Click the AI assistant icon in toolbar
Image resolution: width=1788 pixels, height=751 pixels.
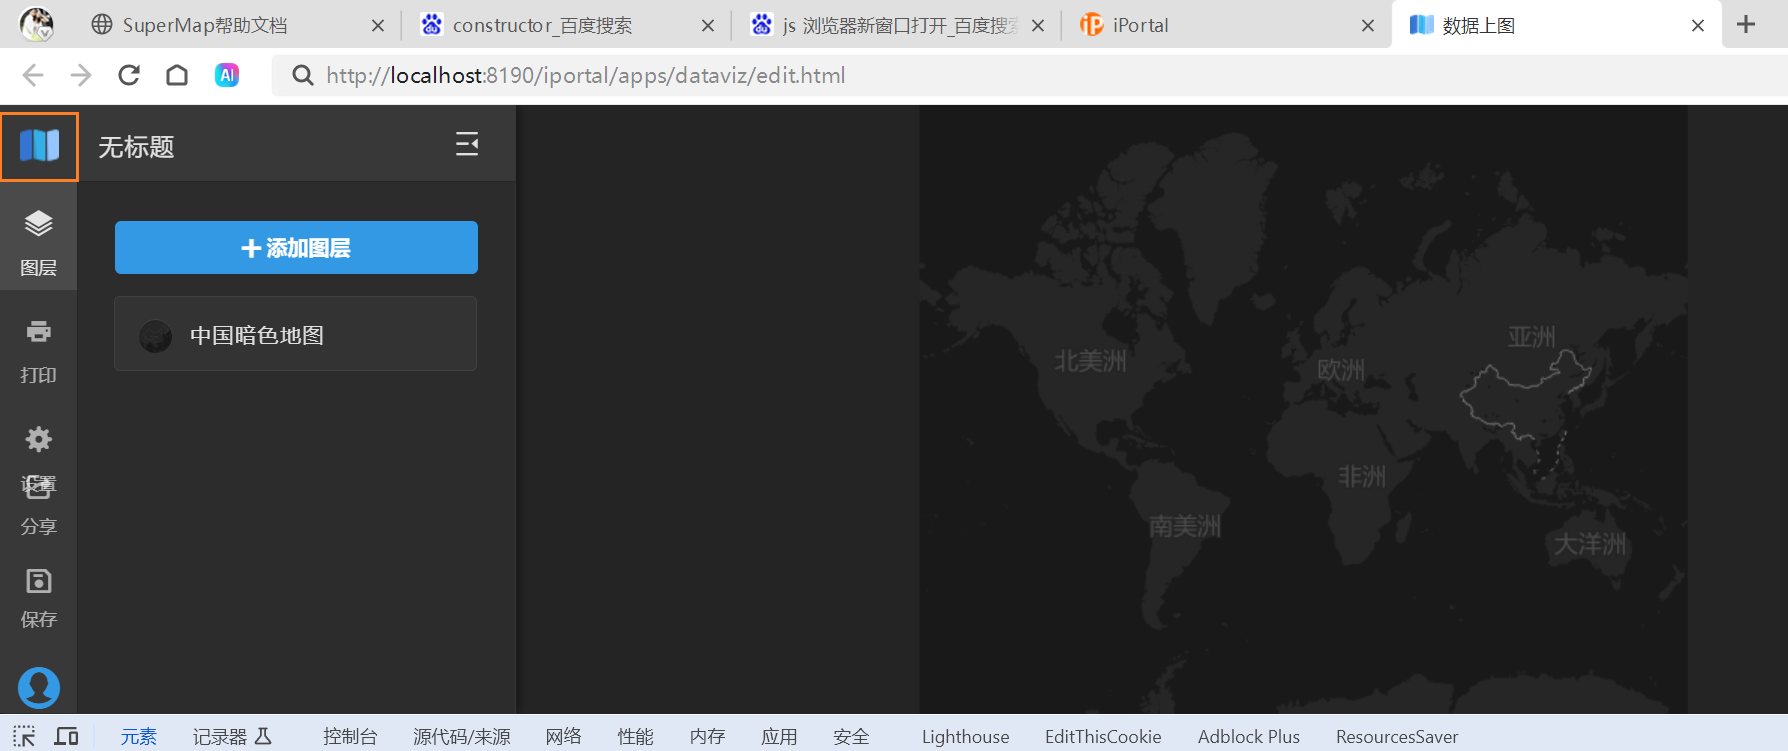click(227, 75)
